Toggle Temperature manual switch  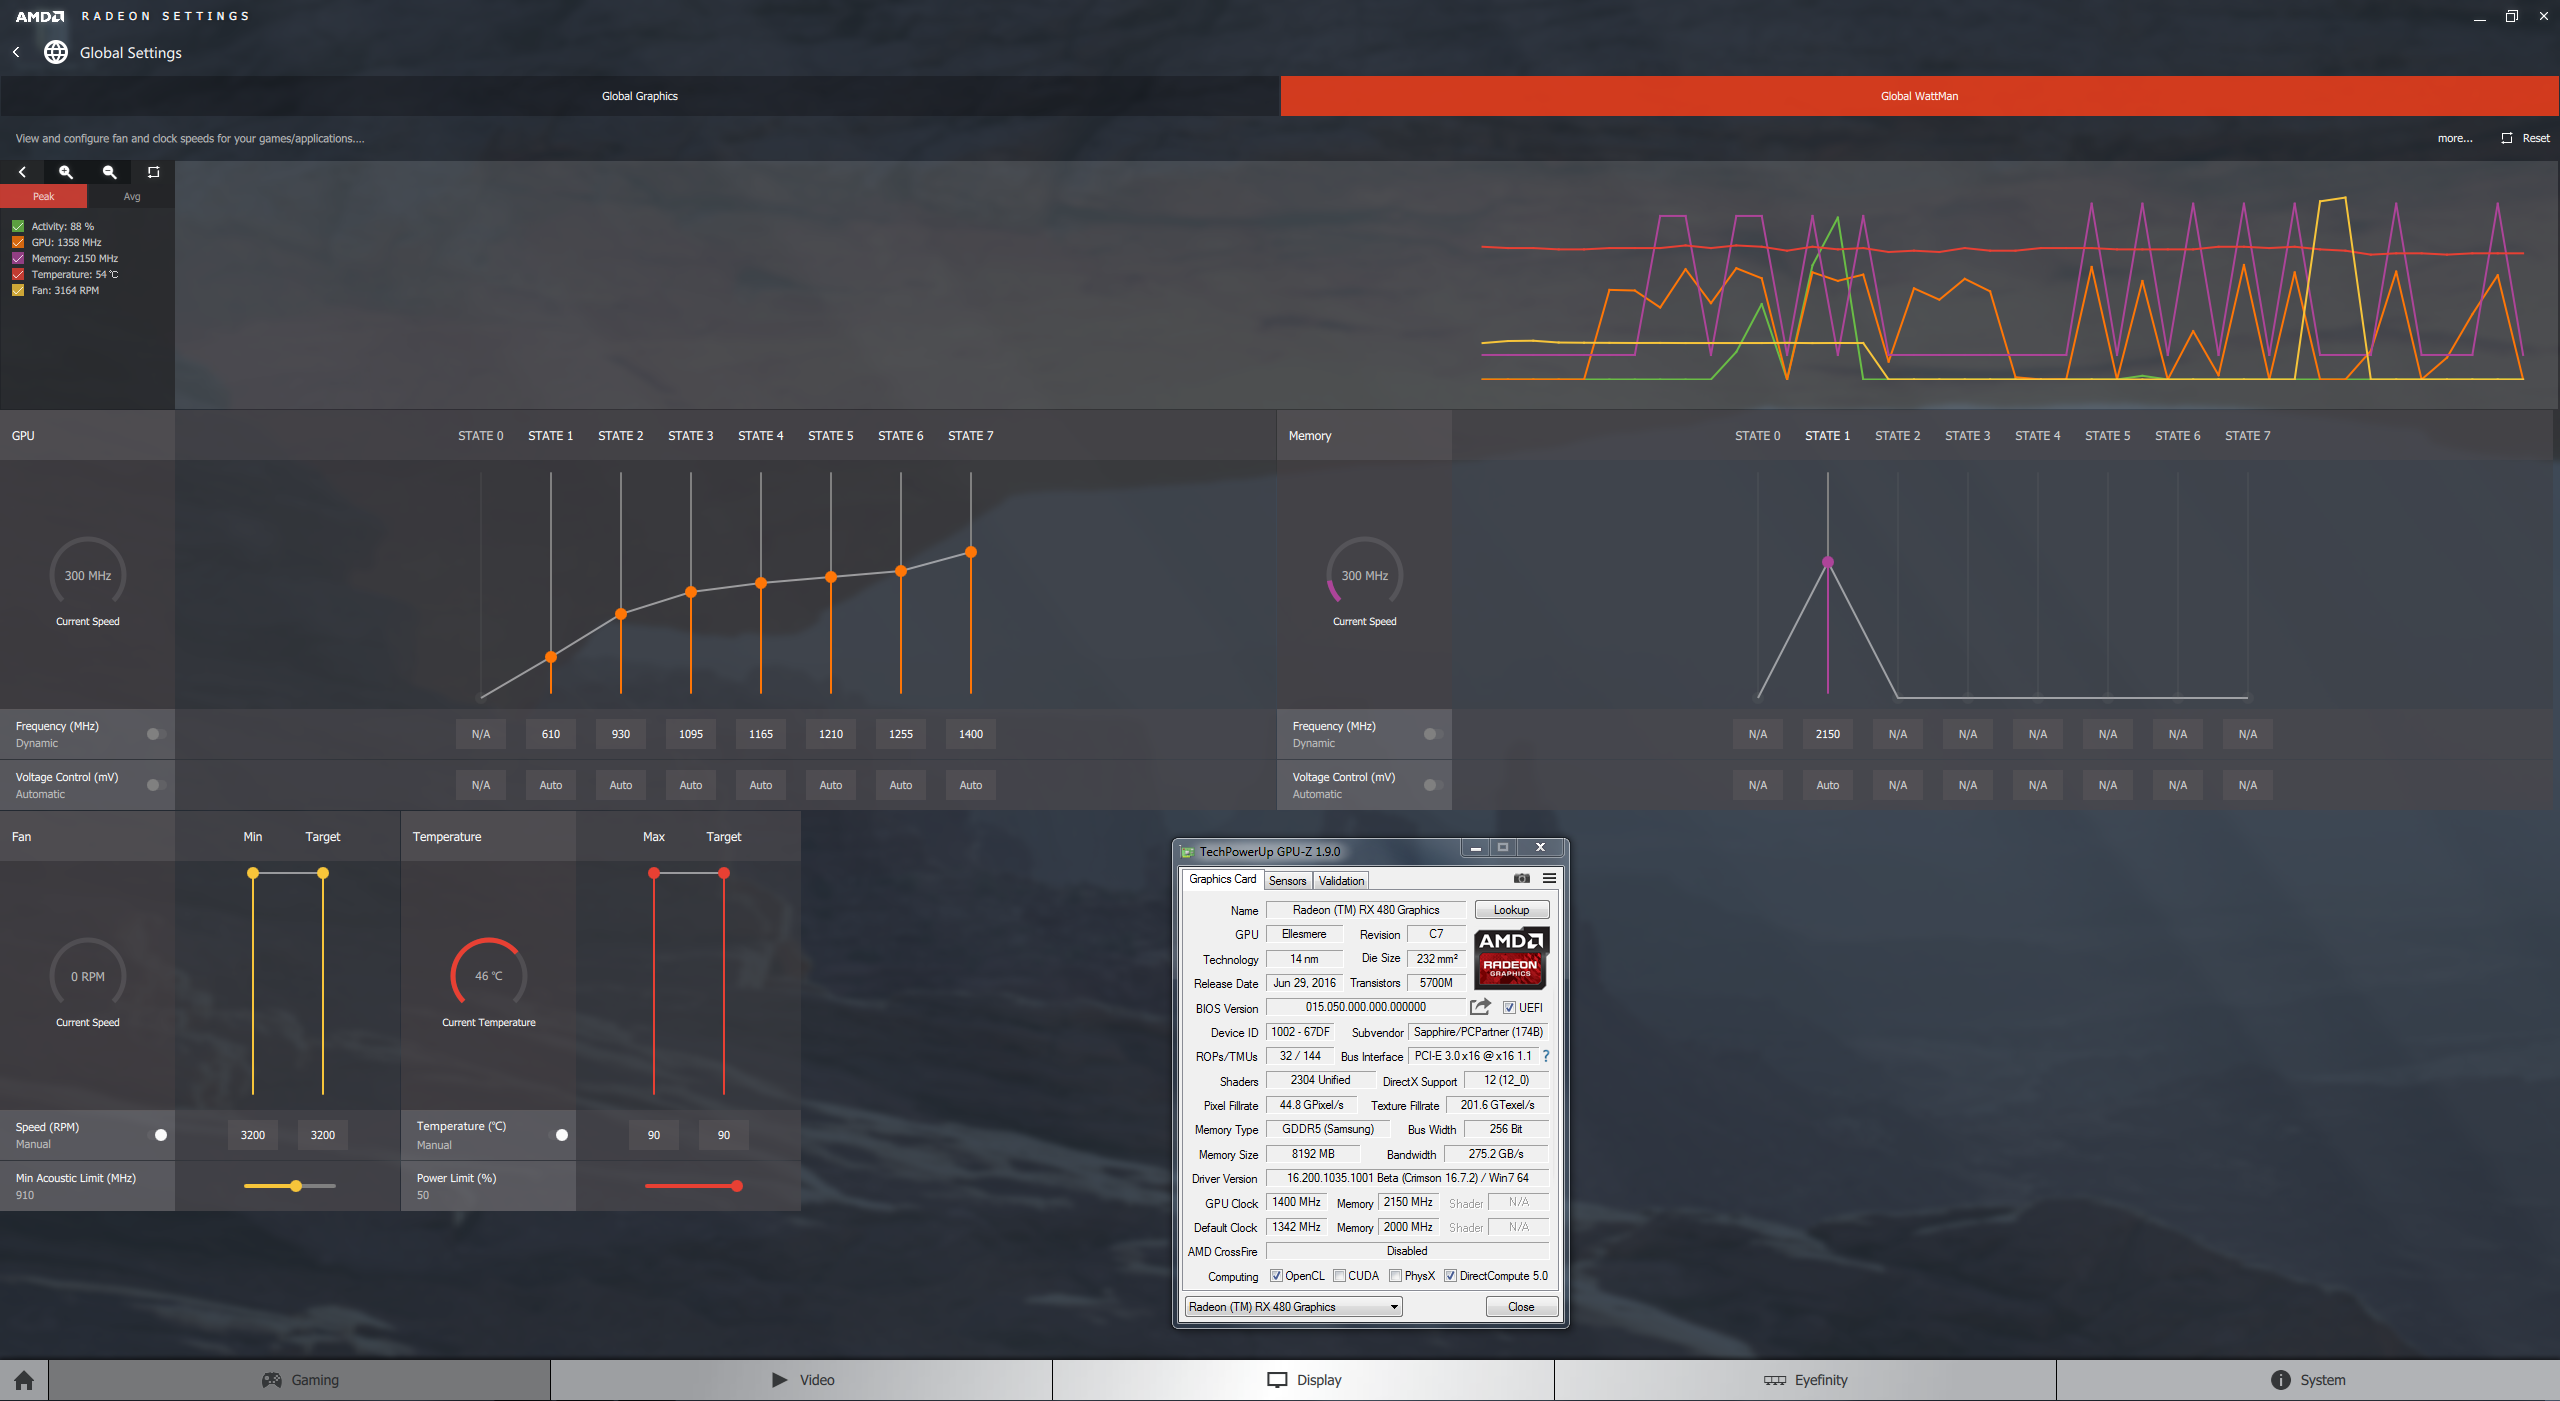(558, 1135)
